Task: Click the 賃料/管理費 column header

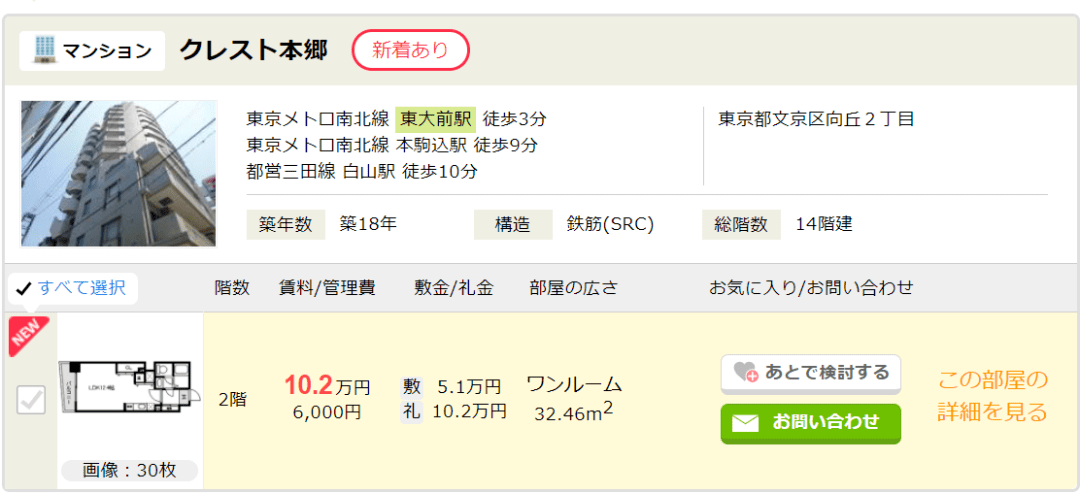Action: (327, 288)
